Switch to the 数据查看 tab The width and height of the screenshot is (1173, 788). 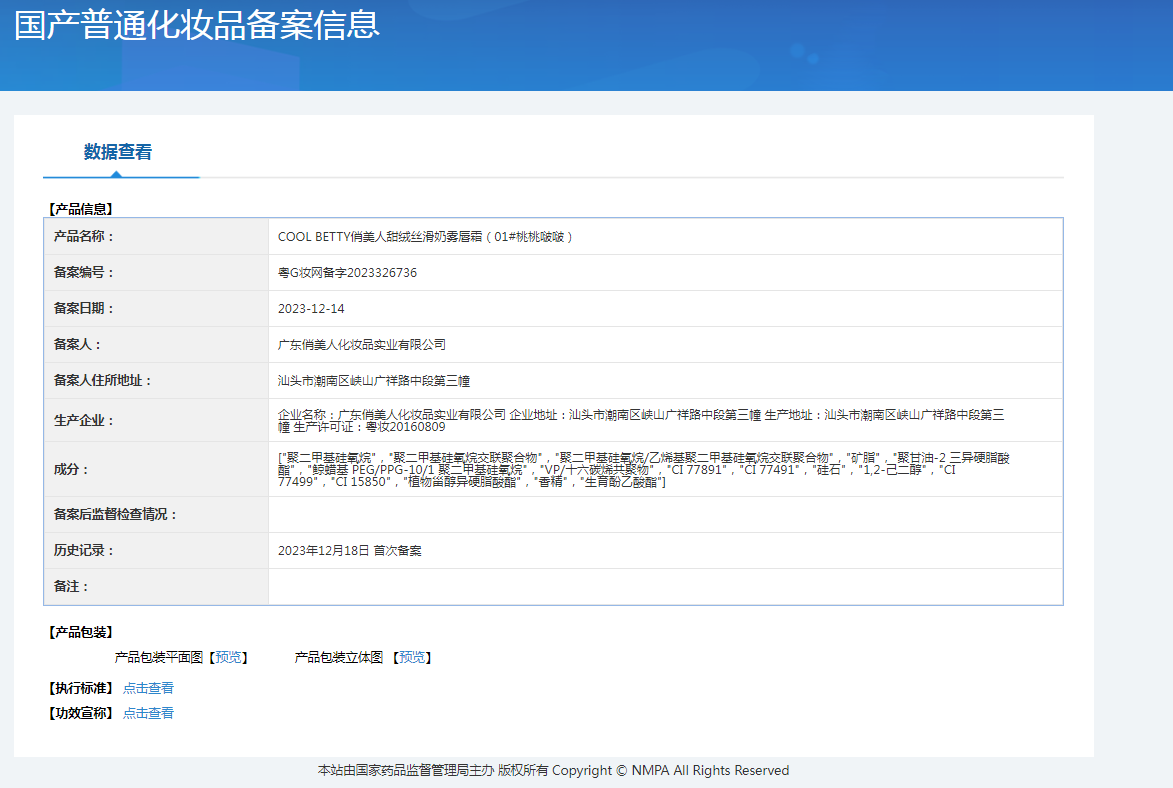pyautogui.click(x=118, y=152)
